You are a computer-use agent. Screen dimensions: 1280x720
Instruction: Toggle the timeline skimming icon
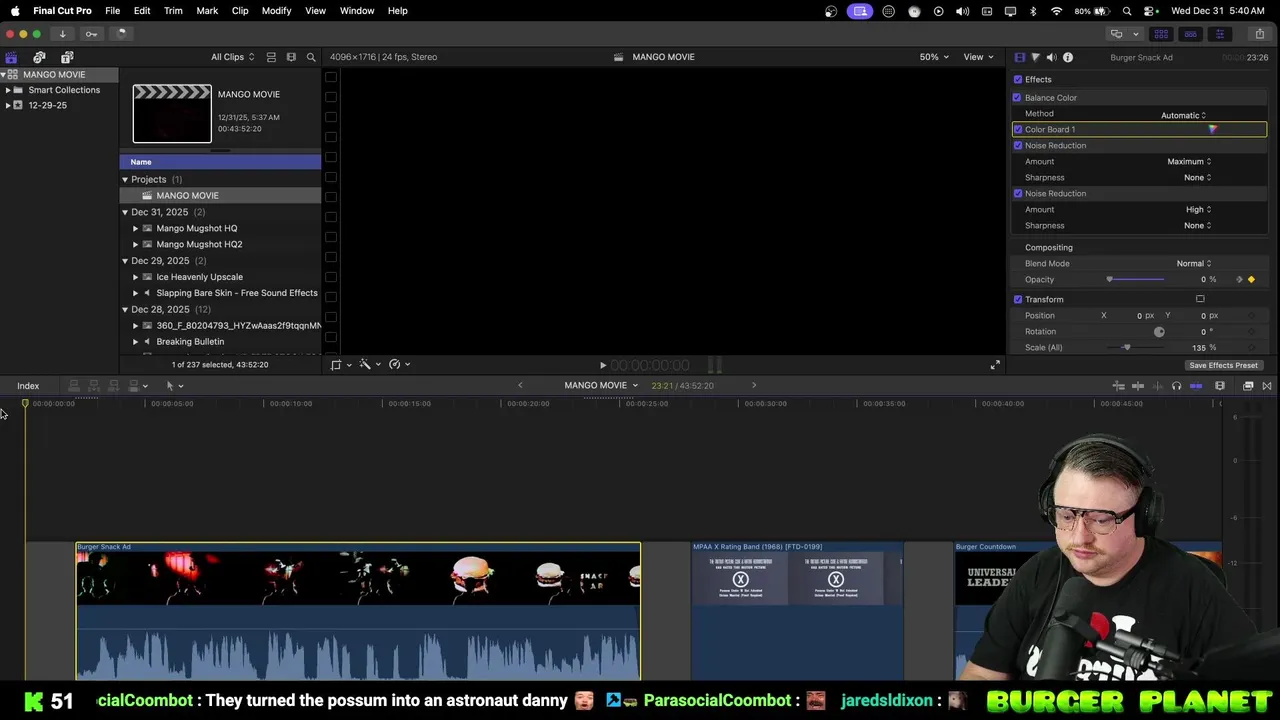coord(1139,386)
